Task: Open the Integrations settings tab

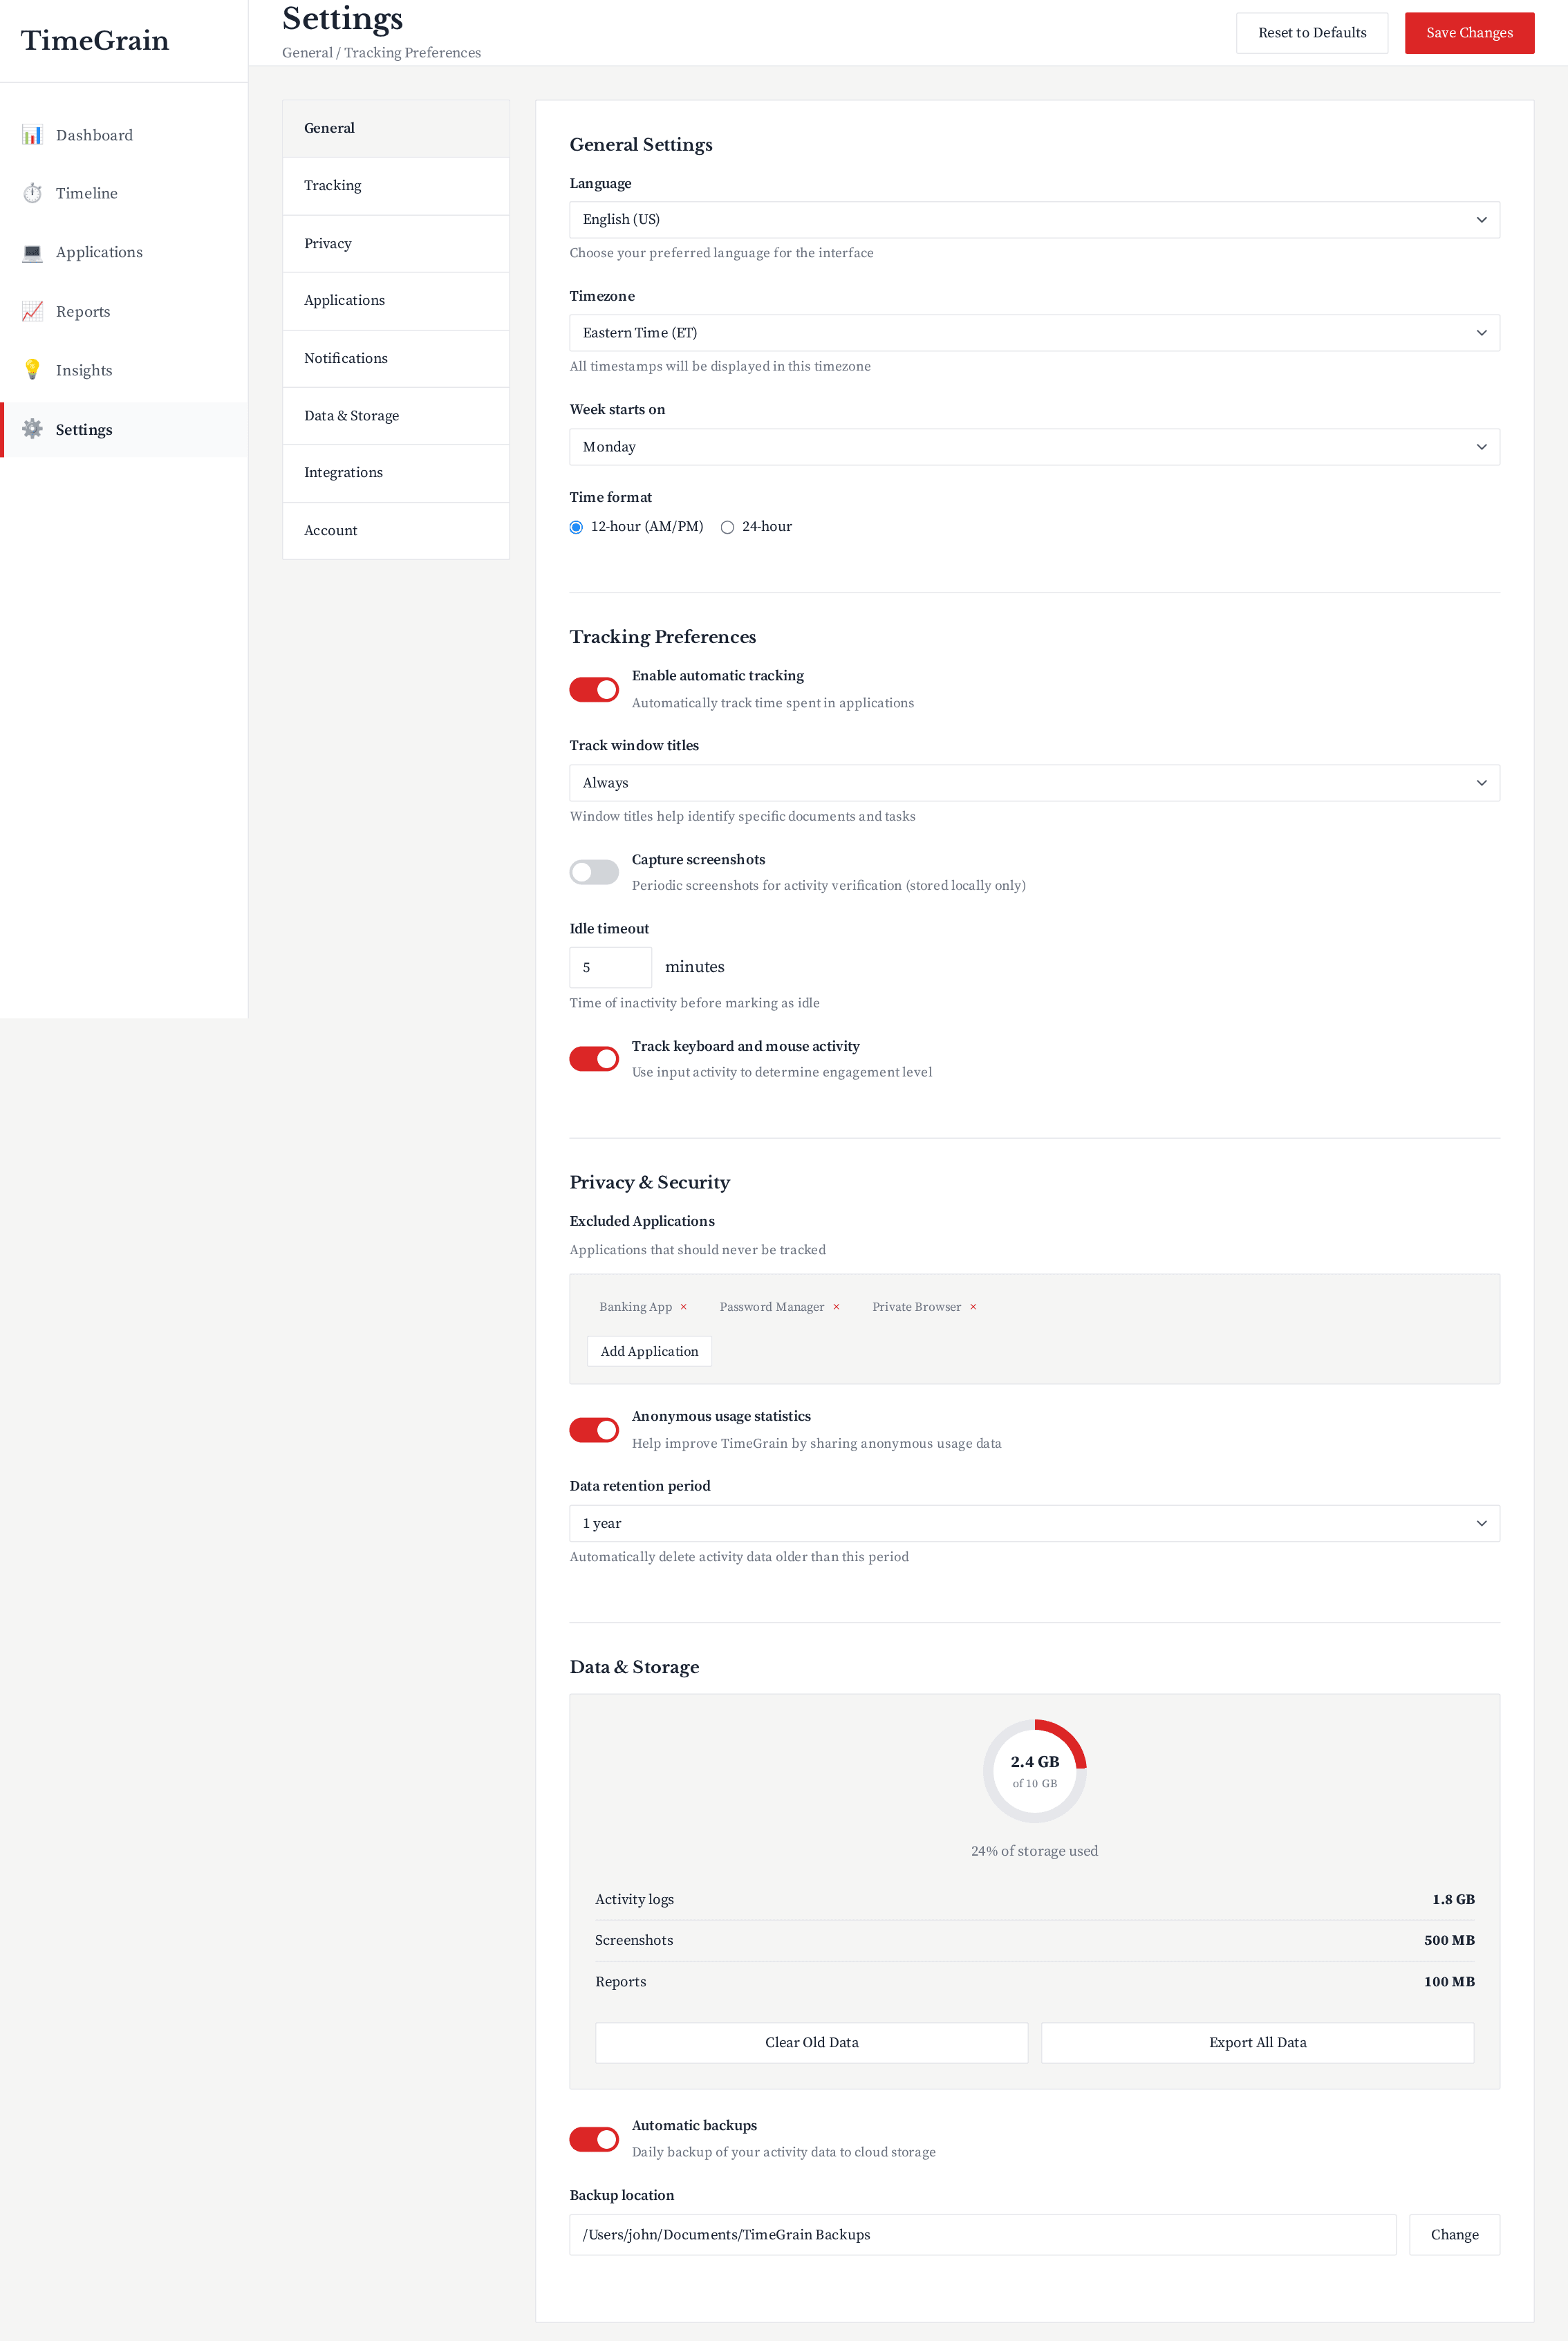Action: (343, 472)
